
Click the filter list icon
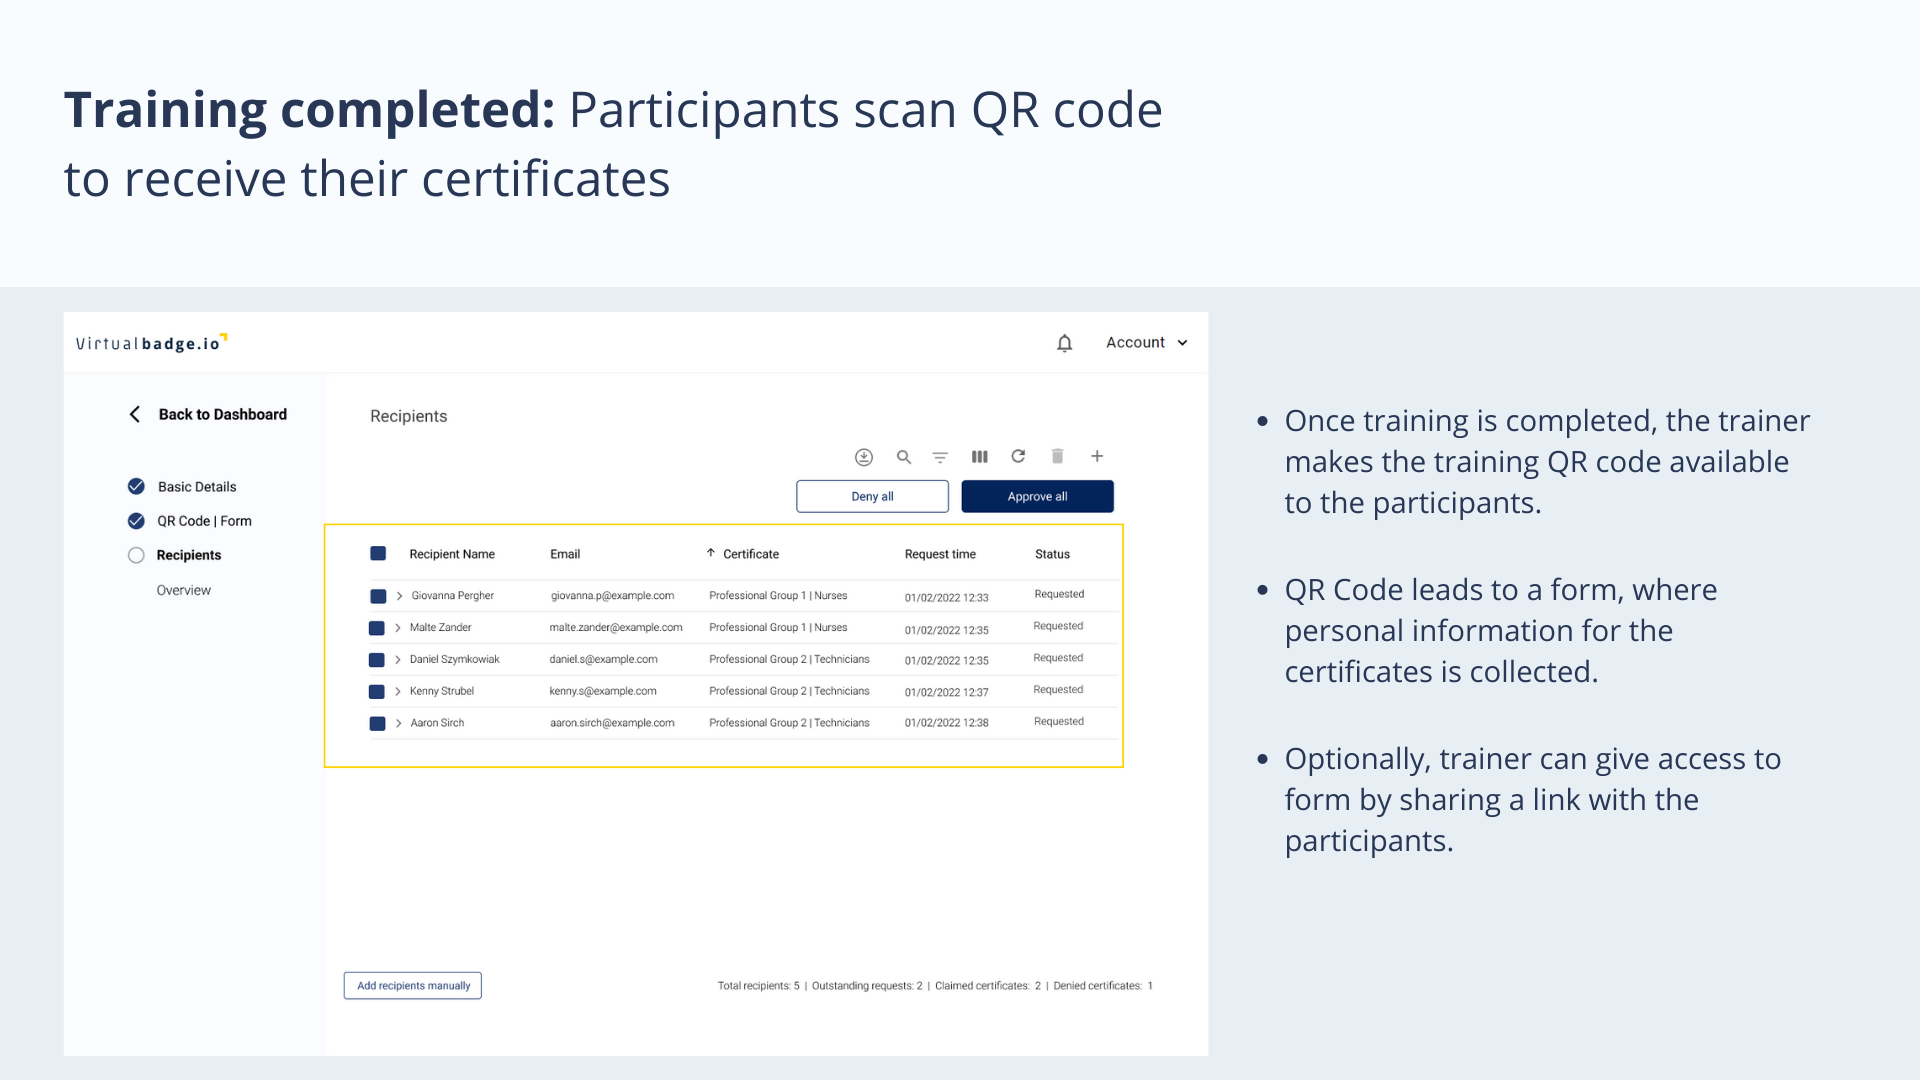pyautogui.click(x=940, y=457)
